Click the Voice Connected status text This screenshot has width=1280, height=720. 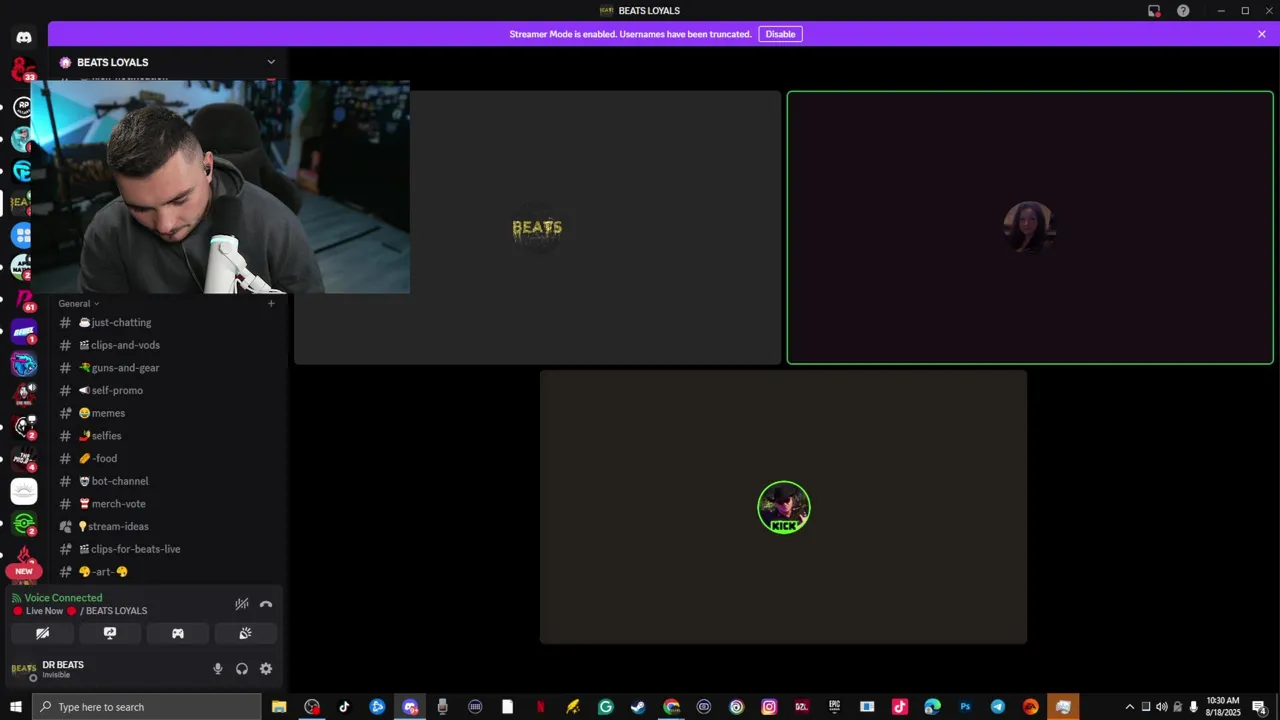pyautogui.click(x=63, y=598)
